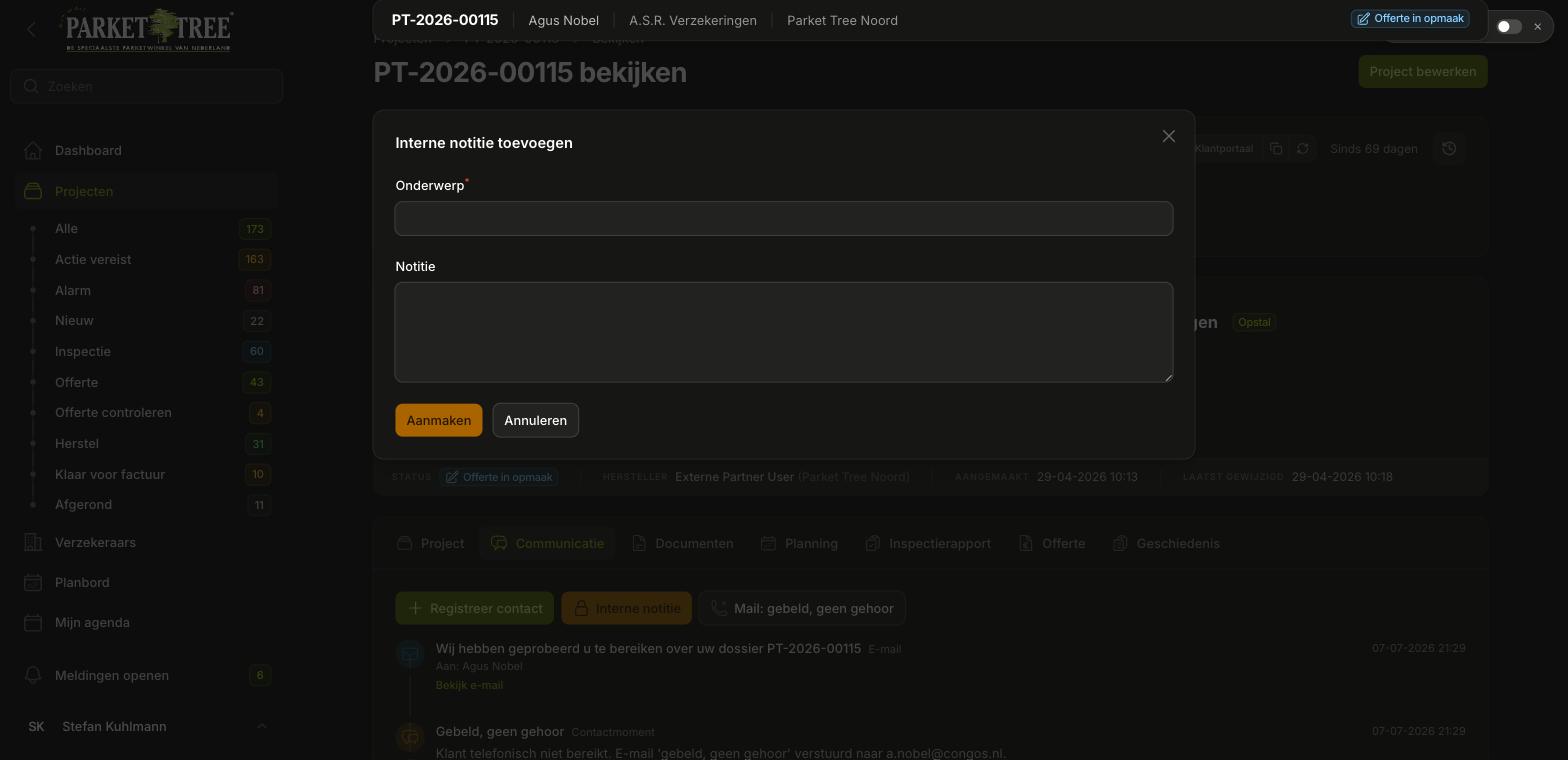Click the Annuleren button
This screenshot has width=1568, height=760.
536,420
